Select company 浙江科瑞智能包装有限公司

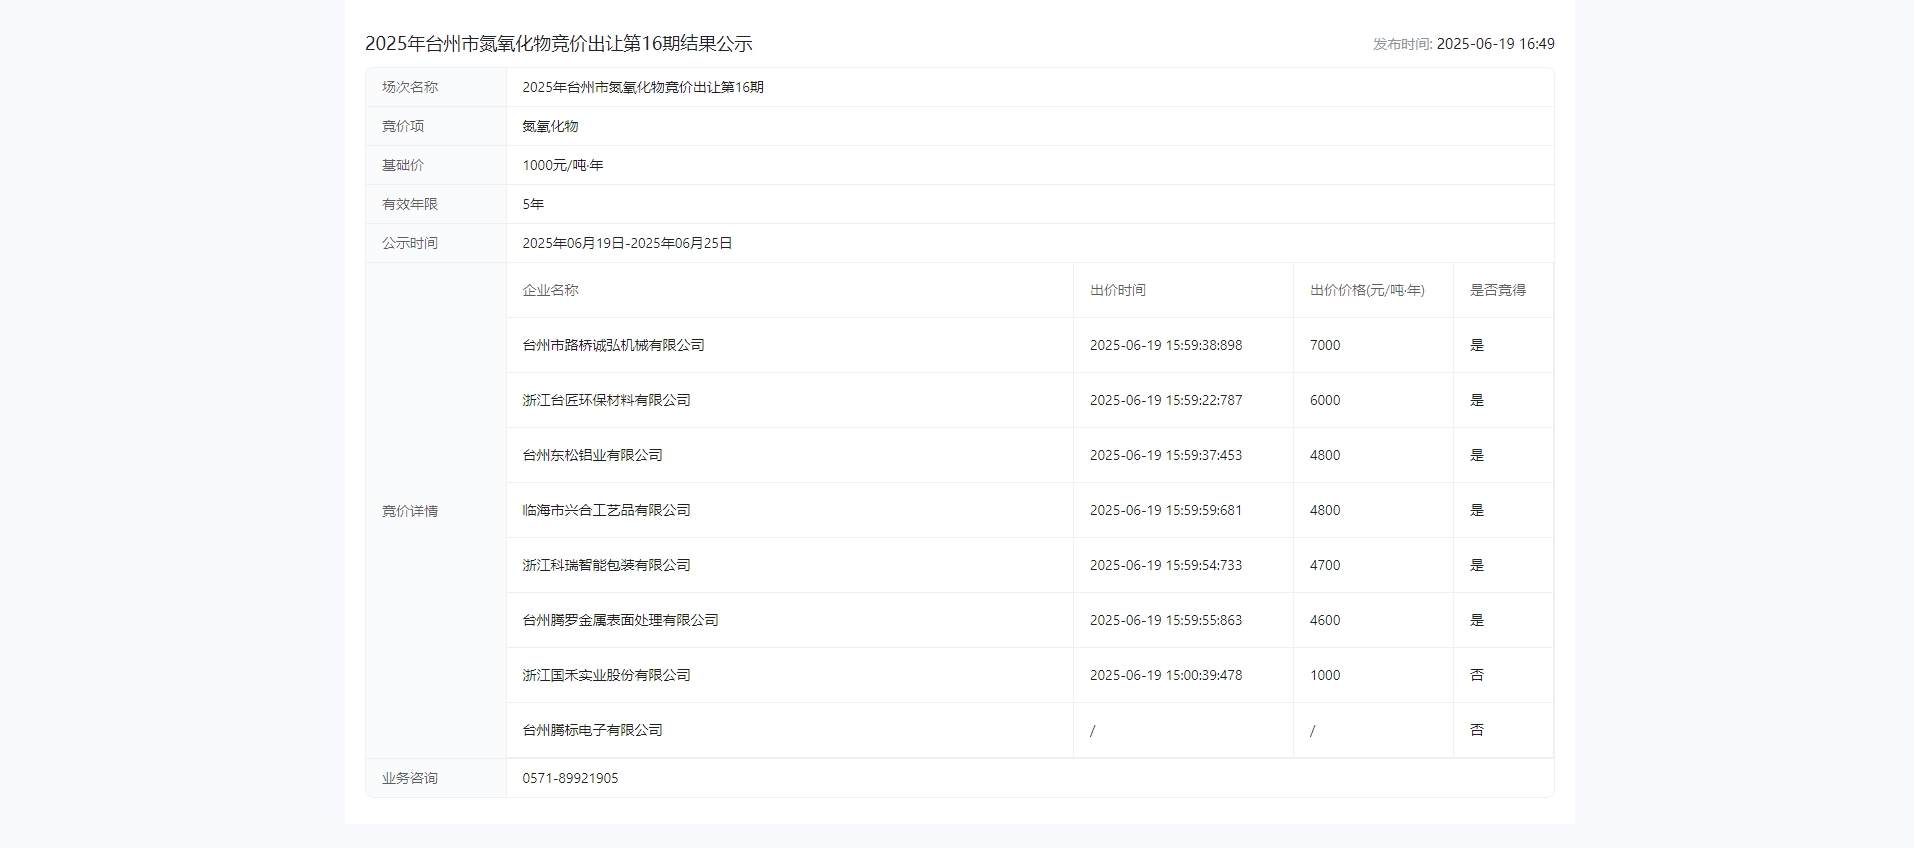point(606,565)
